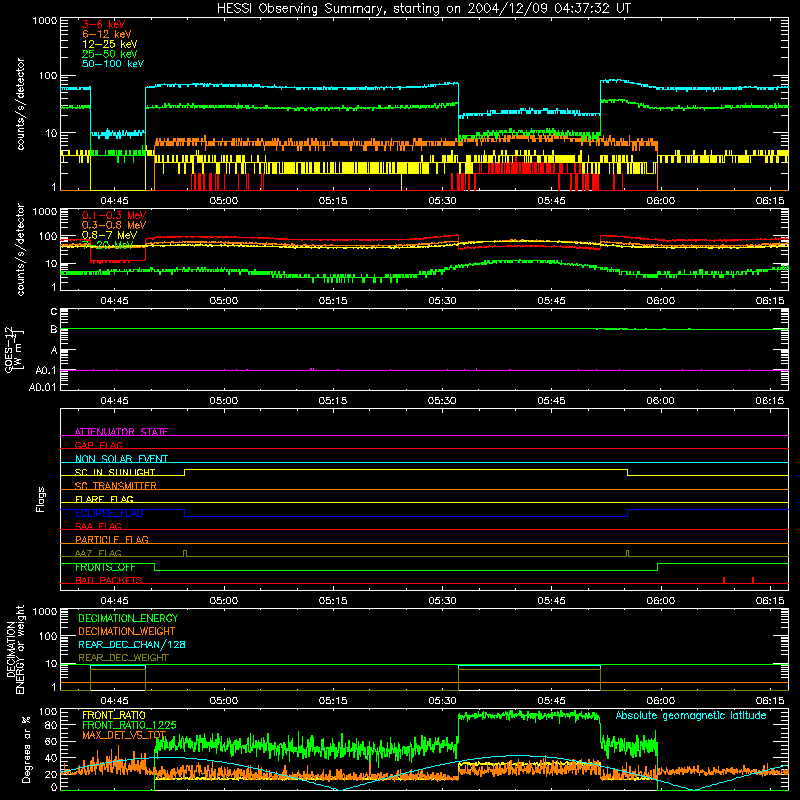The image size is (800, 800).
Task: Click 05:15 tick label under the Flags panel
Action: (333, 601)
